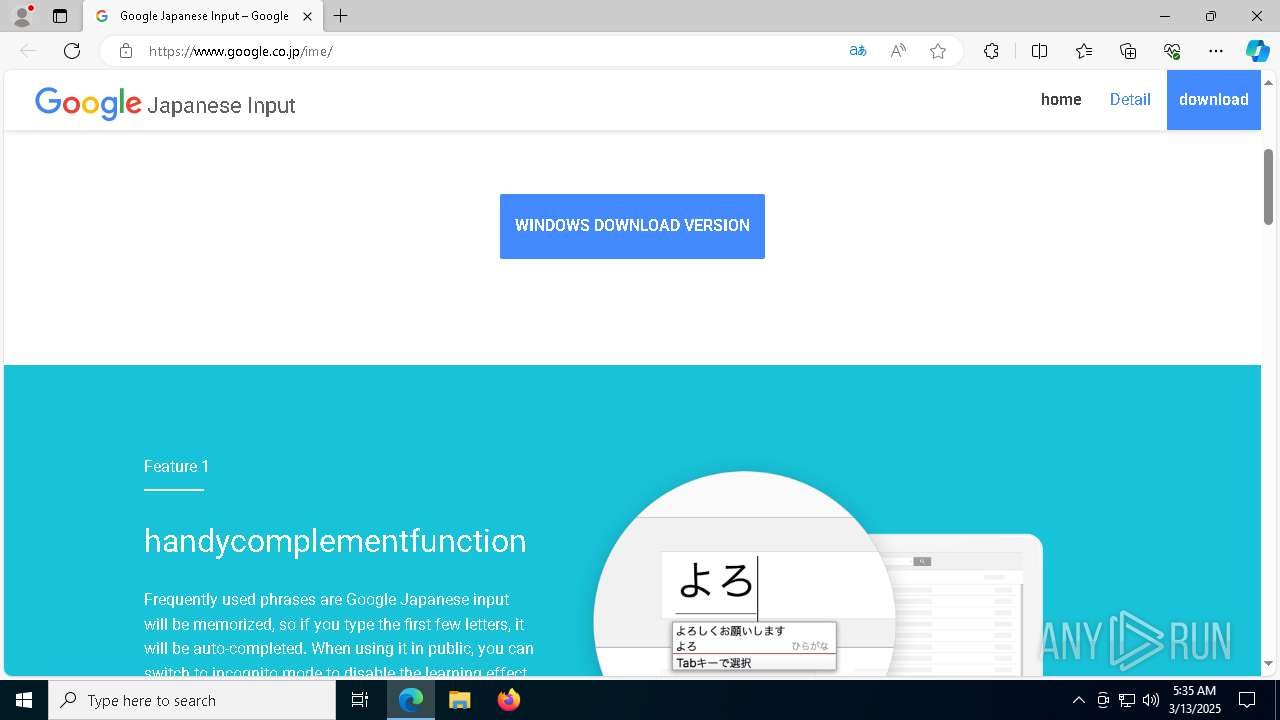Open a new browser tab
Image resolution: width=1280 pixels, height=720 pixels.
pos(341,16)
